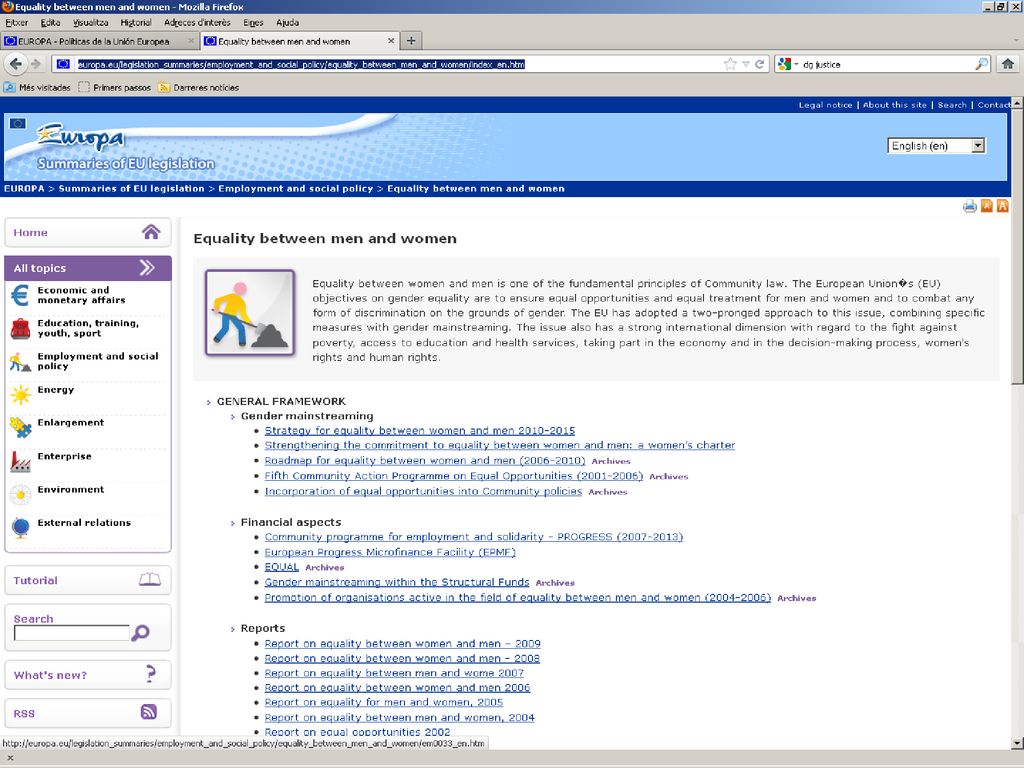Switch to EUROPA Políticas de la Unión Europea tab
Screen dimensions: 1024x768
click(99, 40)
